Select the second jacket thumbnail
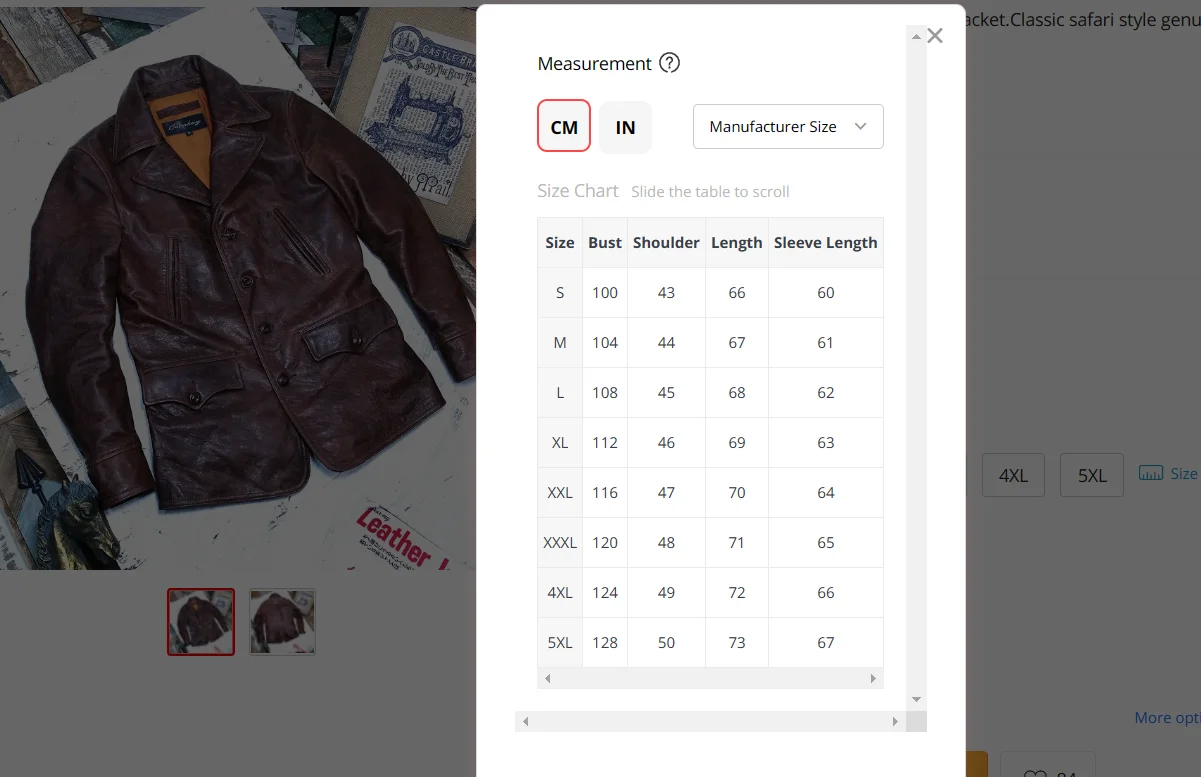This screenshot has height=777, width=1201. click(282, 622)
